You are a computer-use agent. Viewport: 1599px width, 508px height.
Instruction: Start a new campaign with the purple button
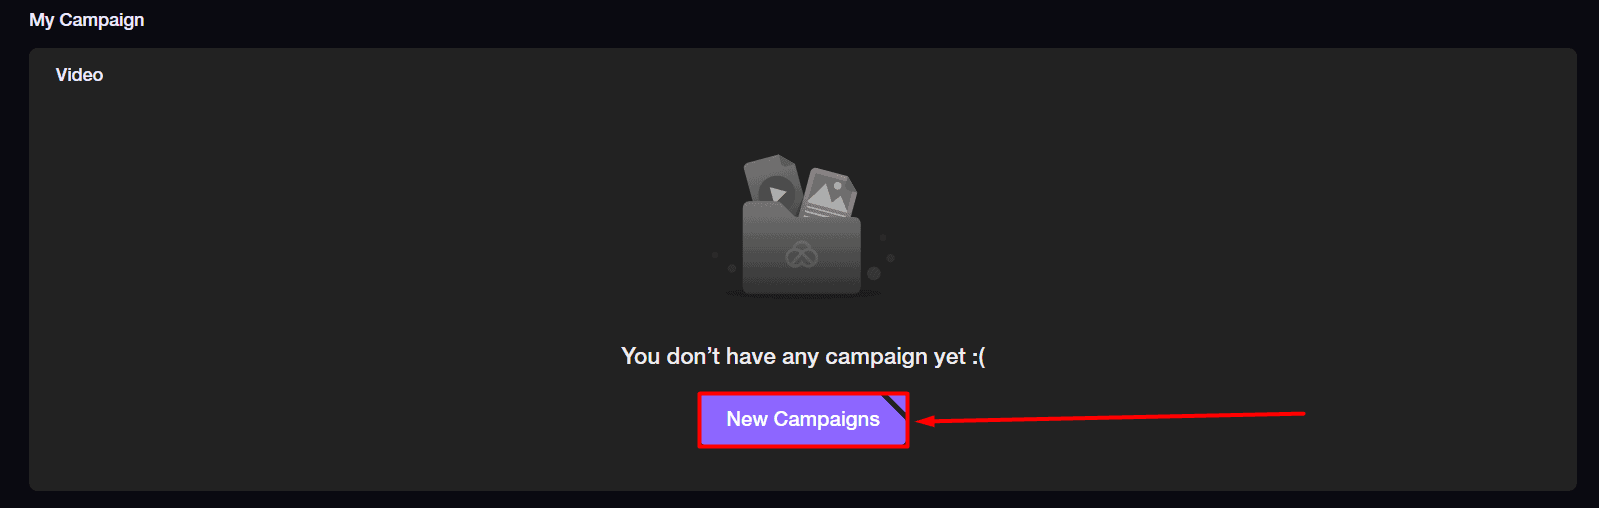point(803,419)
